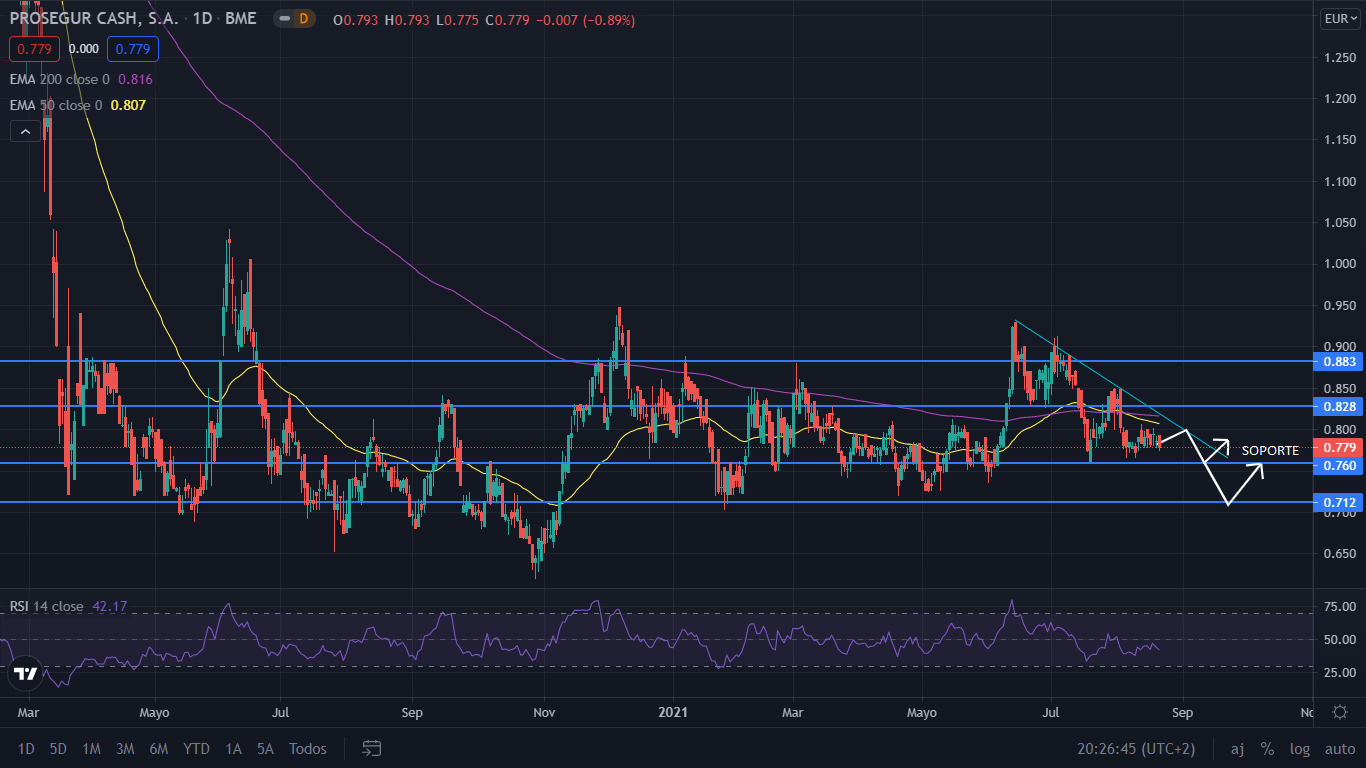Open symbol search via PROSEGUR CASH title

click(90, 18)
